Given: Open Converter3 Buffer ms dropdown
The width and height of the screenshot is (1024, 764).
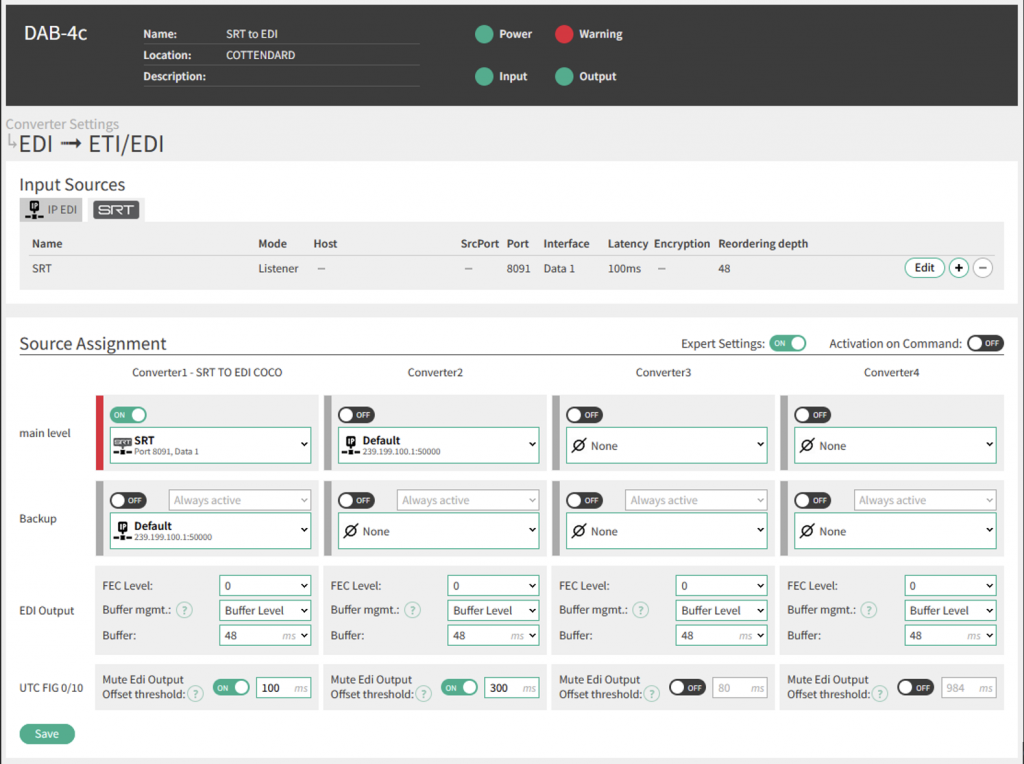Looking at the screenshot, I should click(x=722, y=635).
